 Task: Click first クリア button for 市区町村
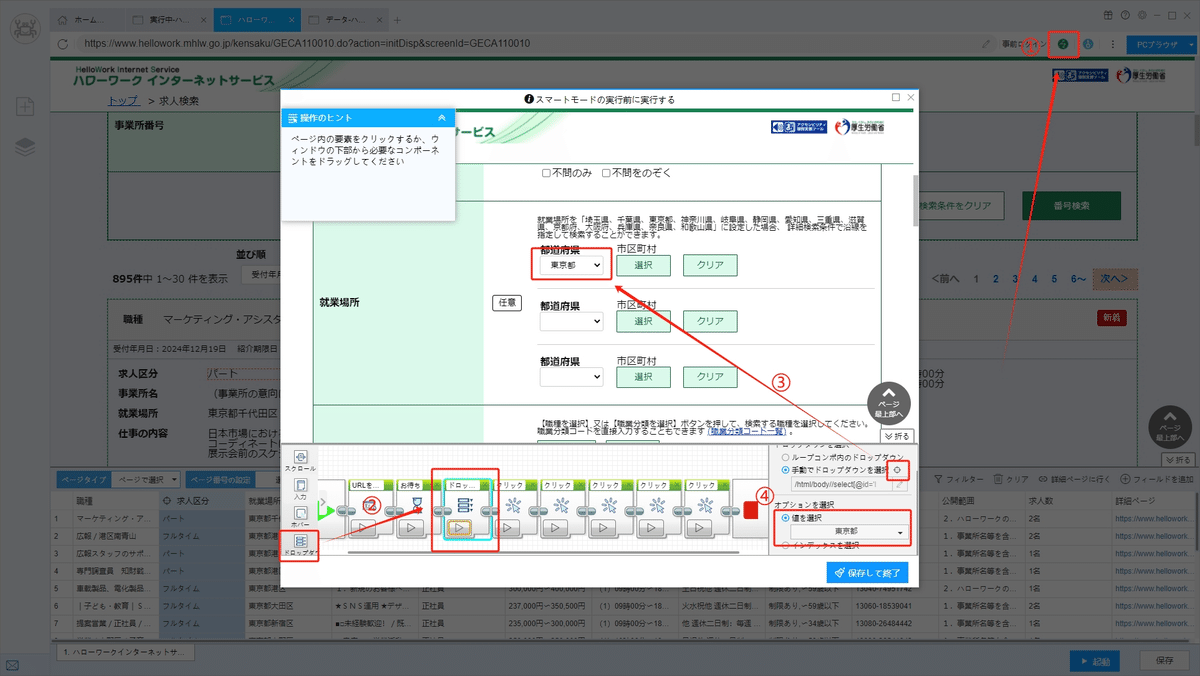point(710,266)
